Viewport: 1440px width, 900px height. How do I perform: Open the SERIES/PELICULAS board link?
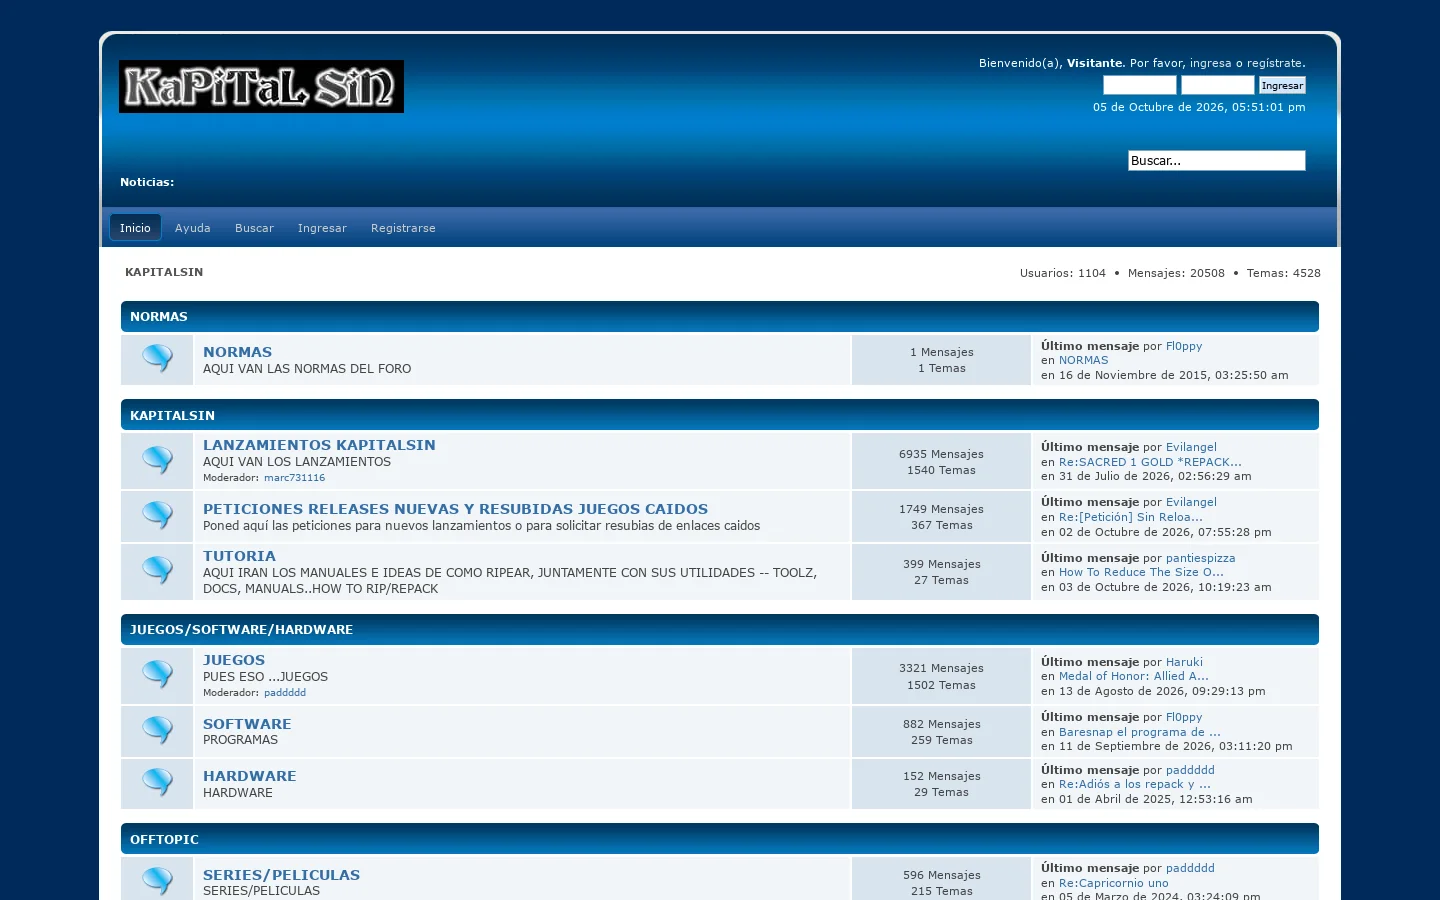(x=281, y=875)
